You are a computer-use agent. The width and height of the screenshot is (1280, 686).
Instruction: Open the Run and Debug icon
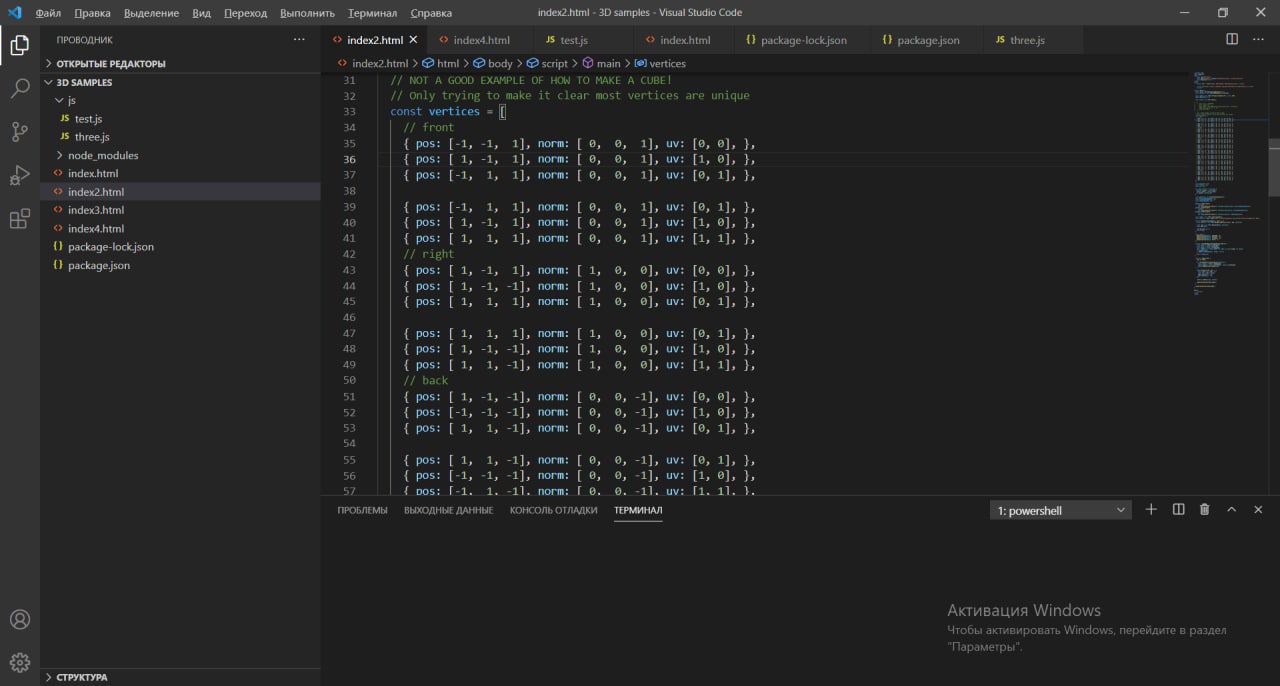pyautogui.click(x=19, y=176)
